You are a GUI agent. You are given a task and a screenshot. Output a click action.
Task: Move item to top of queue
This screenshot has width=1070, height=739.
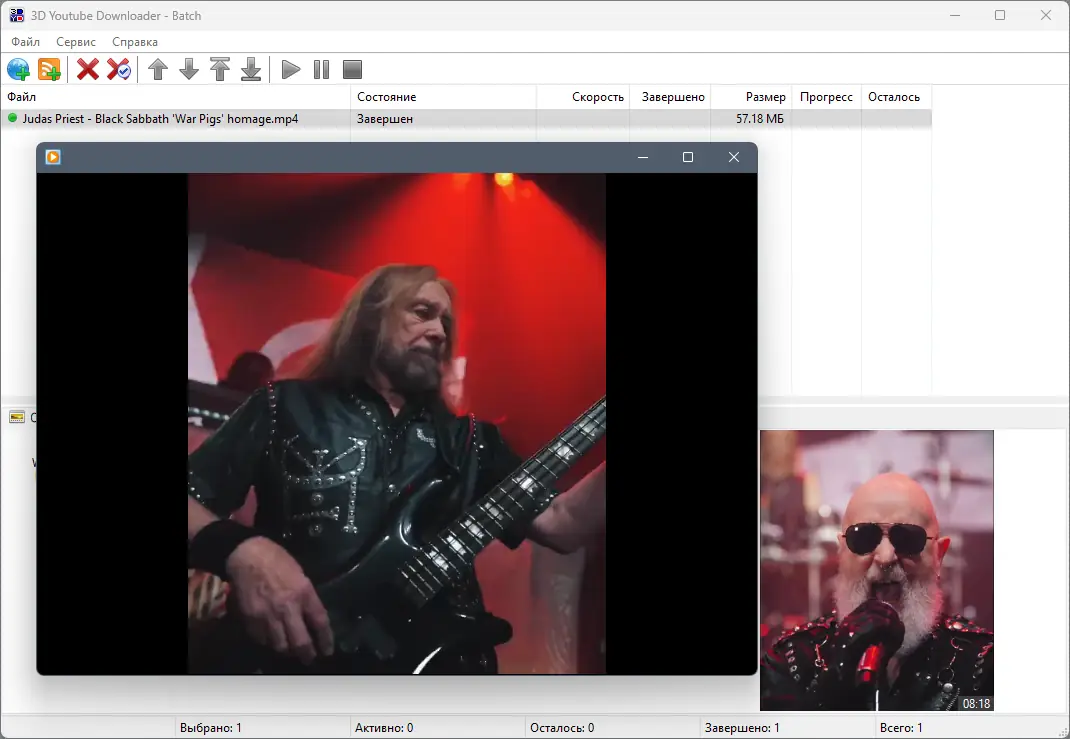coord(220,70)
